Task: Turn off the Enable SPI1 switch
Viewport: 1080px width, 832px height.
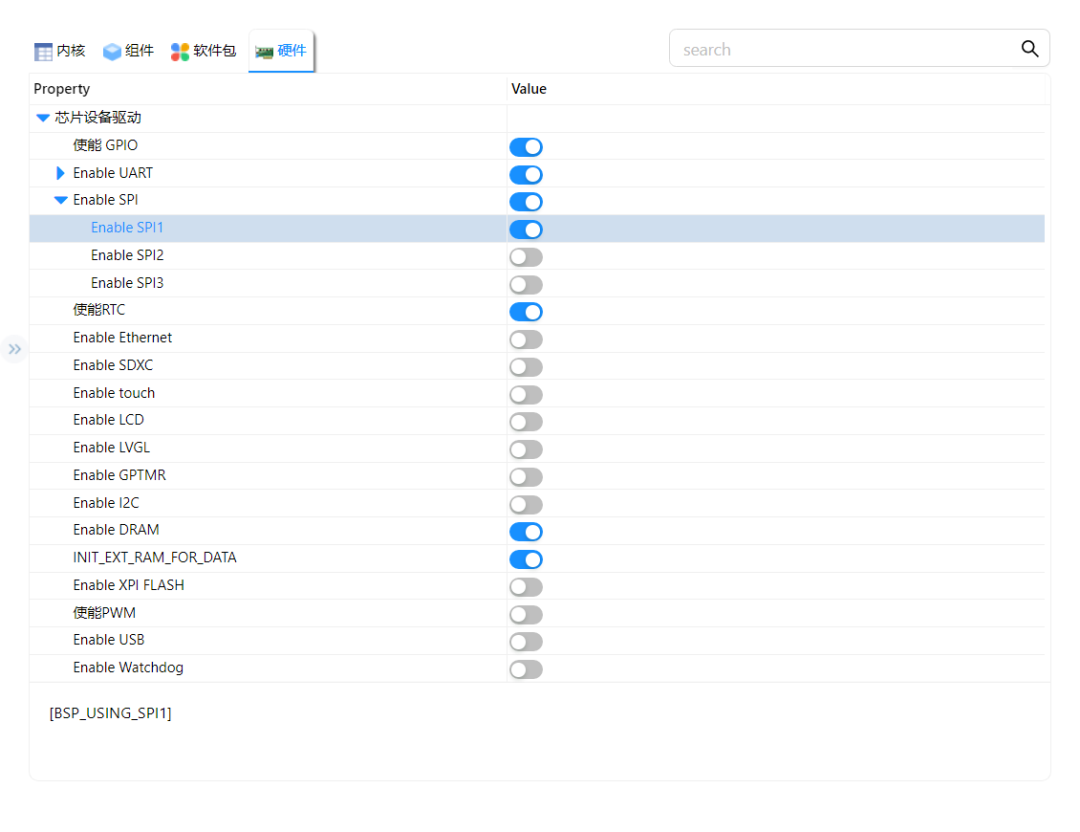Action: tap(526, 229)
